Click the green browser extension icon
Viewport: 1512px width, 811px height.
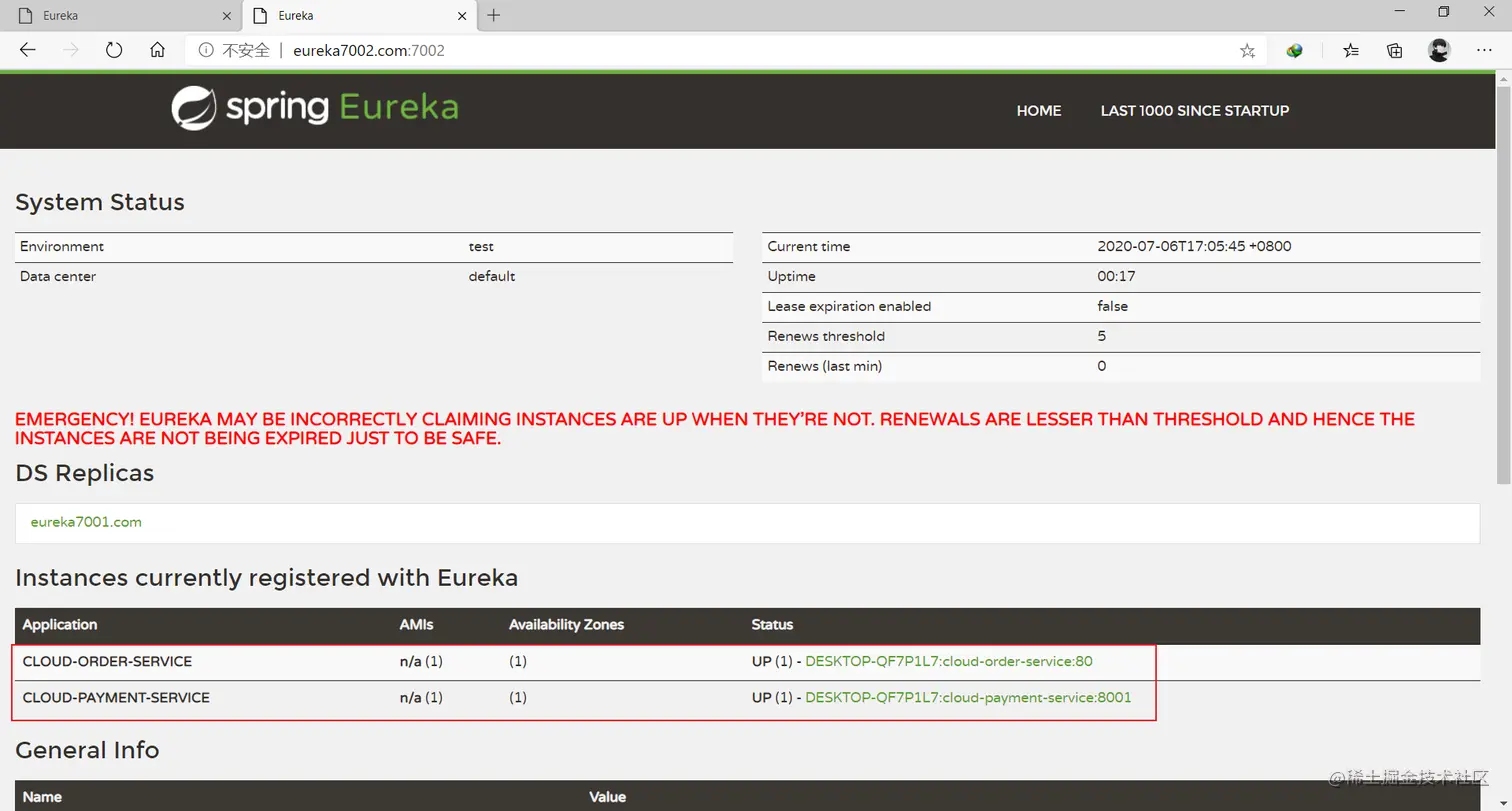(1295, 50)
